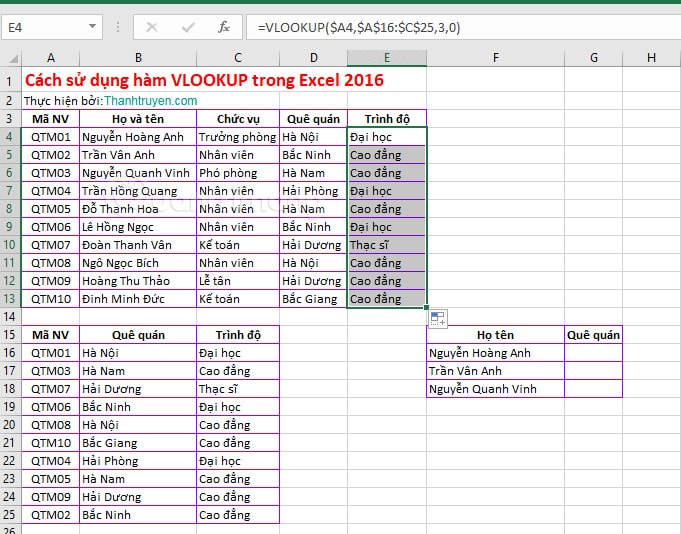Image resolution: width=681 pixels, height=534 pixels.
Task: Select cell 'Thạc sĩ' in column E
Action: [387, 245]
